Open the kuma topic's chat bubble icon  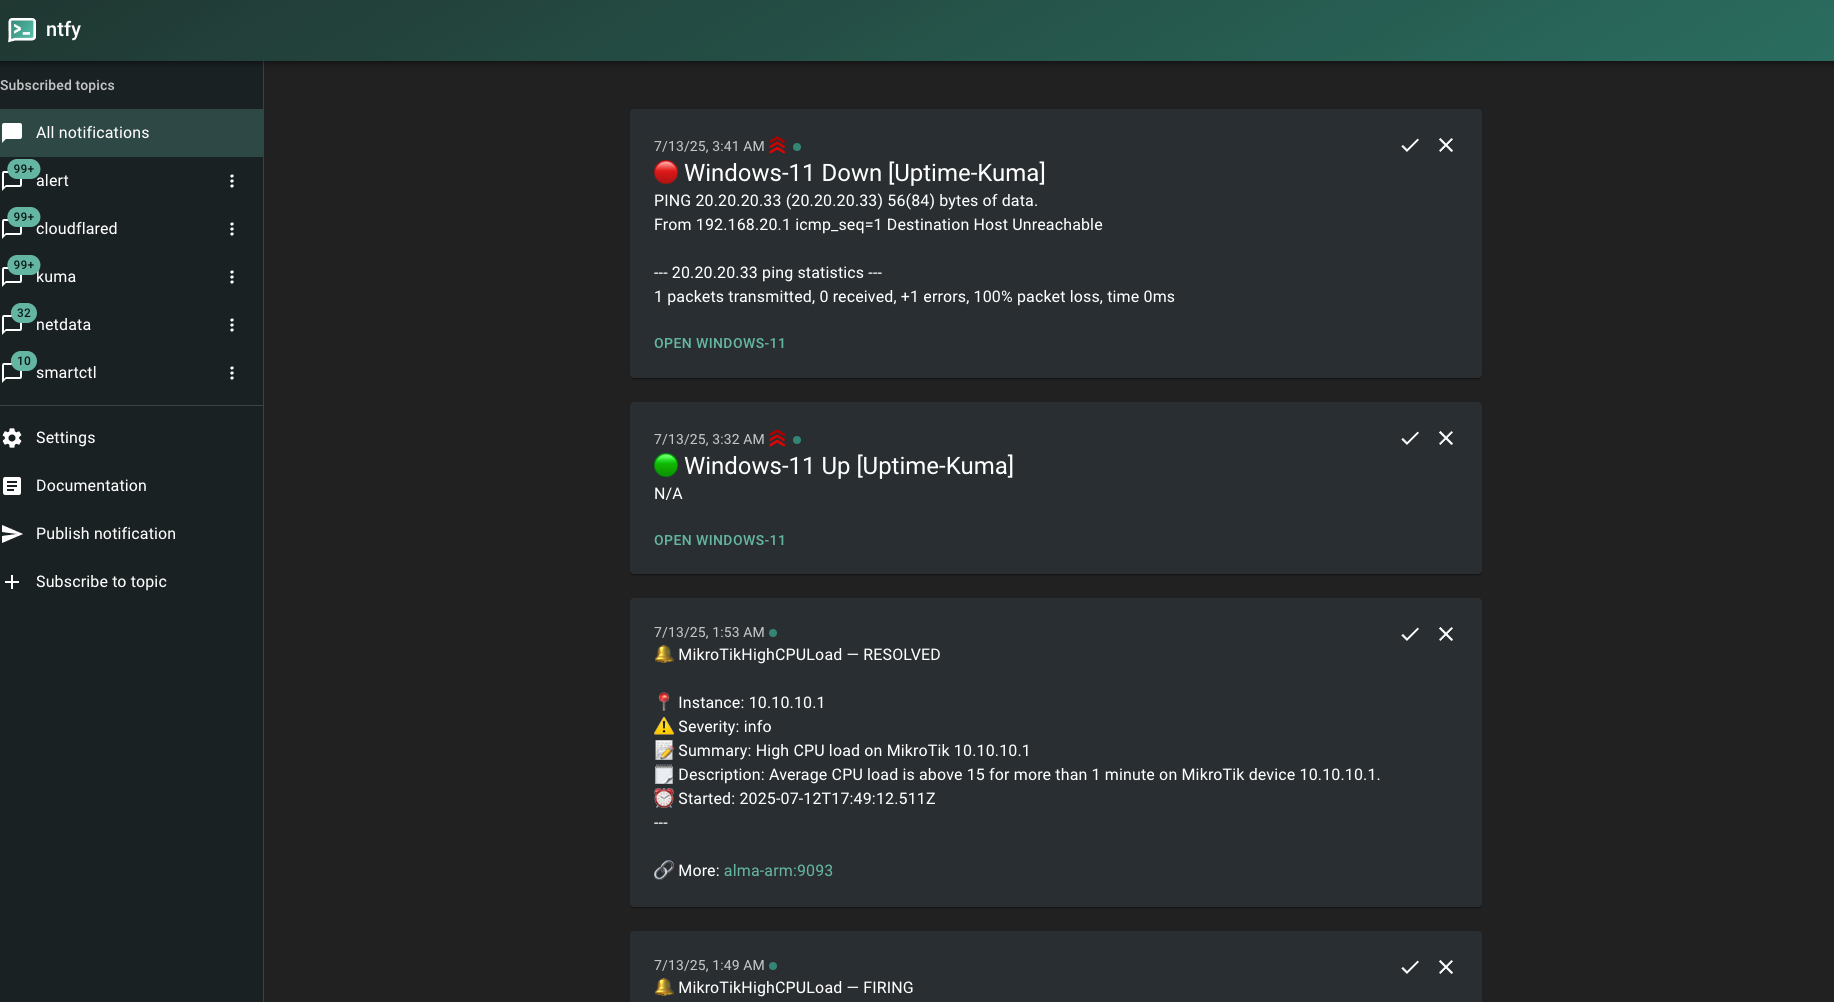click(x=12, y=277)
